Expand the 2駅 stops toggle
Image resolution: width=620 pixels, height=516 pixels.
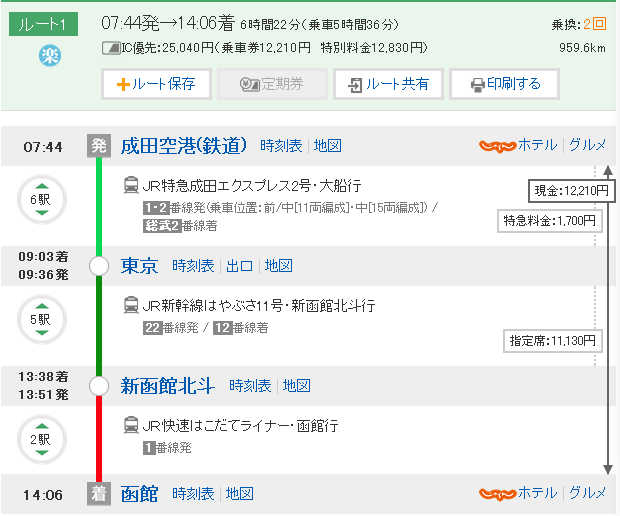pyautogui.click(x=40, y=438)
